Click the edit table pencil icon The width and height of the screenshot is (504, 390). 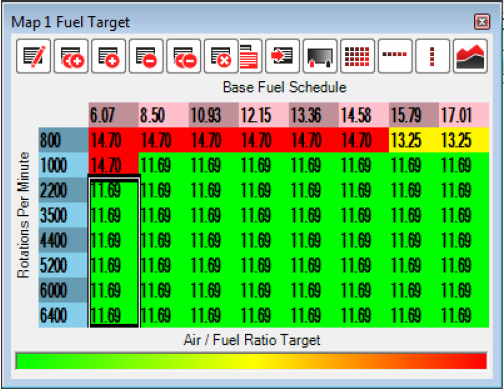33,56
